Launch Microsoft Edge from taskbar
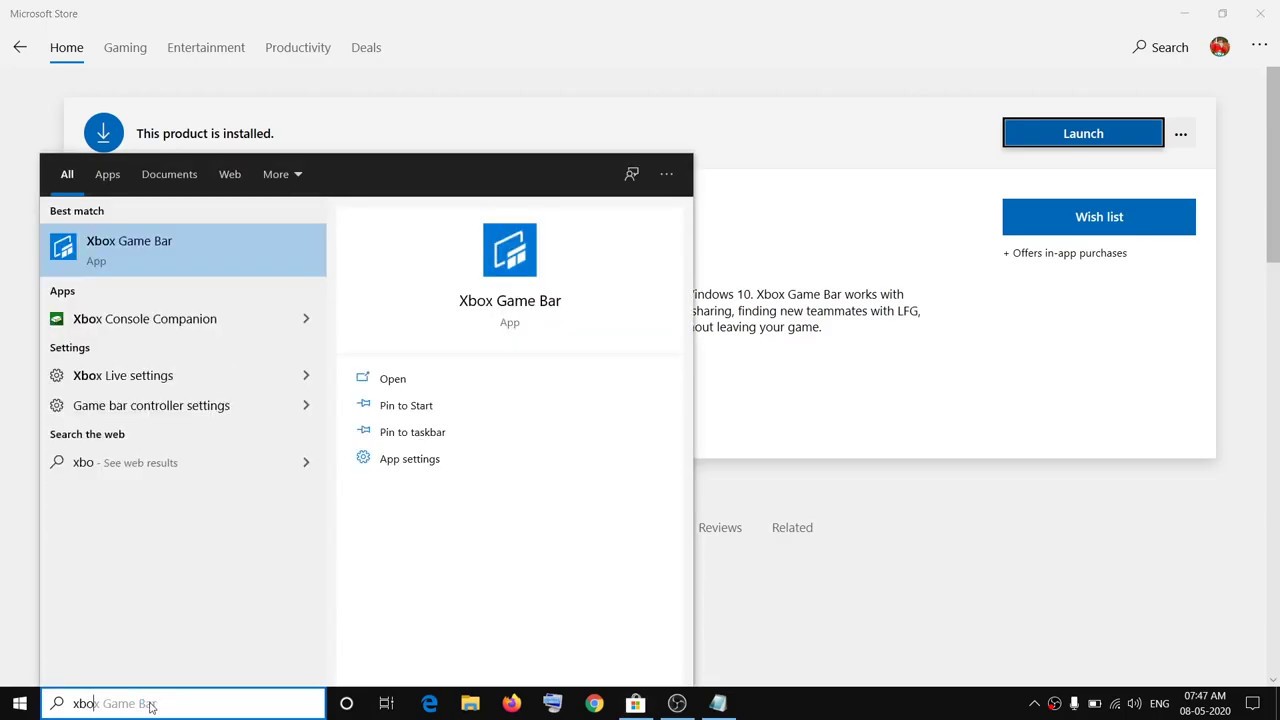 pos(429,704)
